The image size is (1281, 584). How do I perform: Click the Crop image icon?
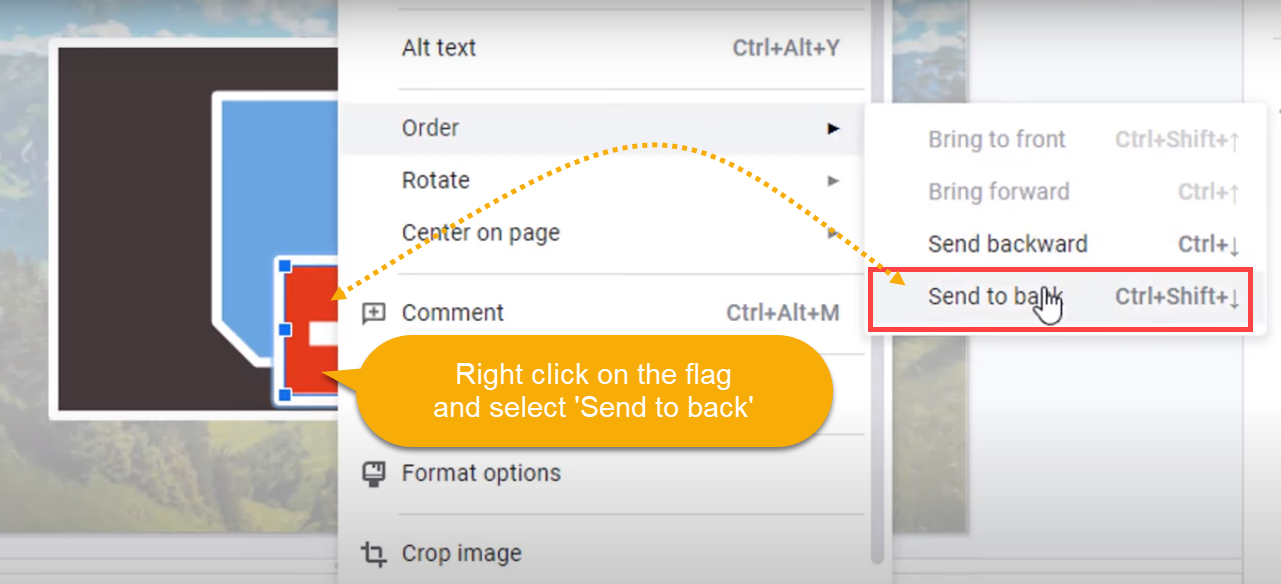tap(374, 552)
